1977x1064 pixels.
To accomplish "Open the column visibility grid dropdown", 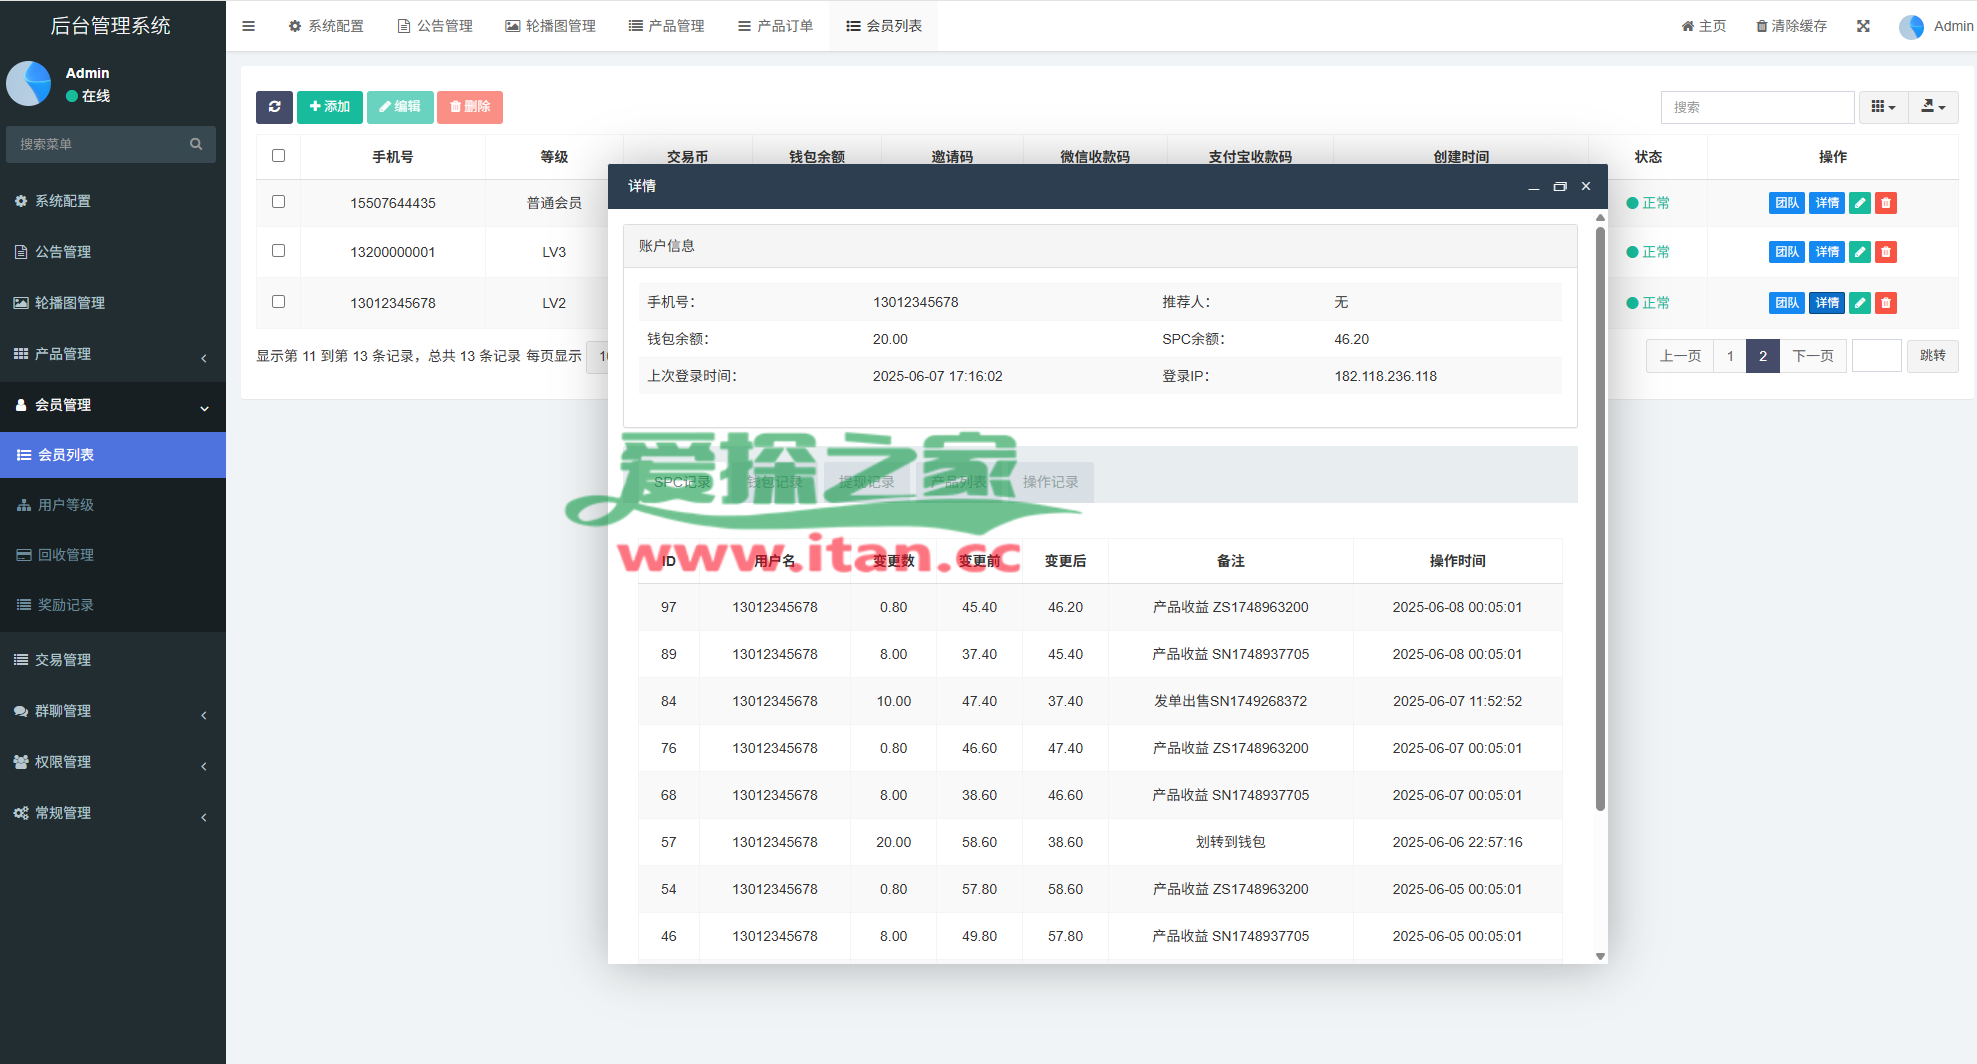I will (1883, 107).
